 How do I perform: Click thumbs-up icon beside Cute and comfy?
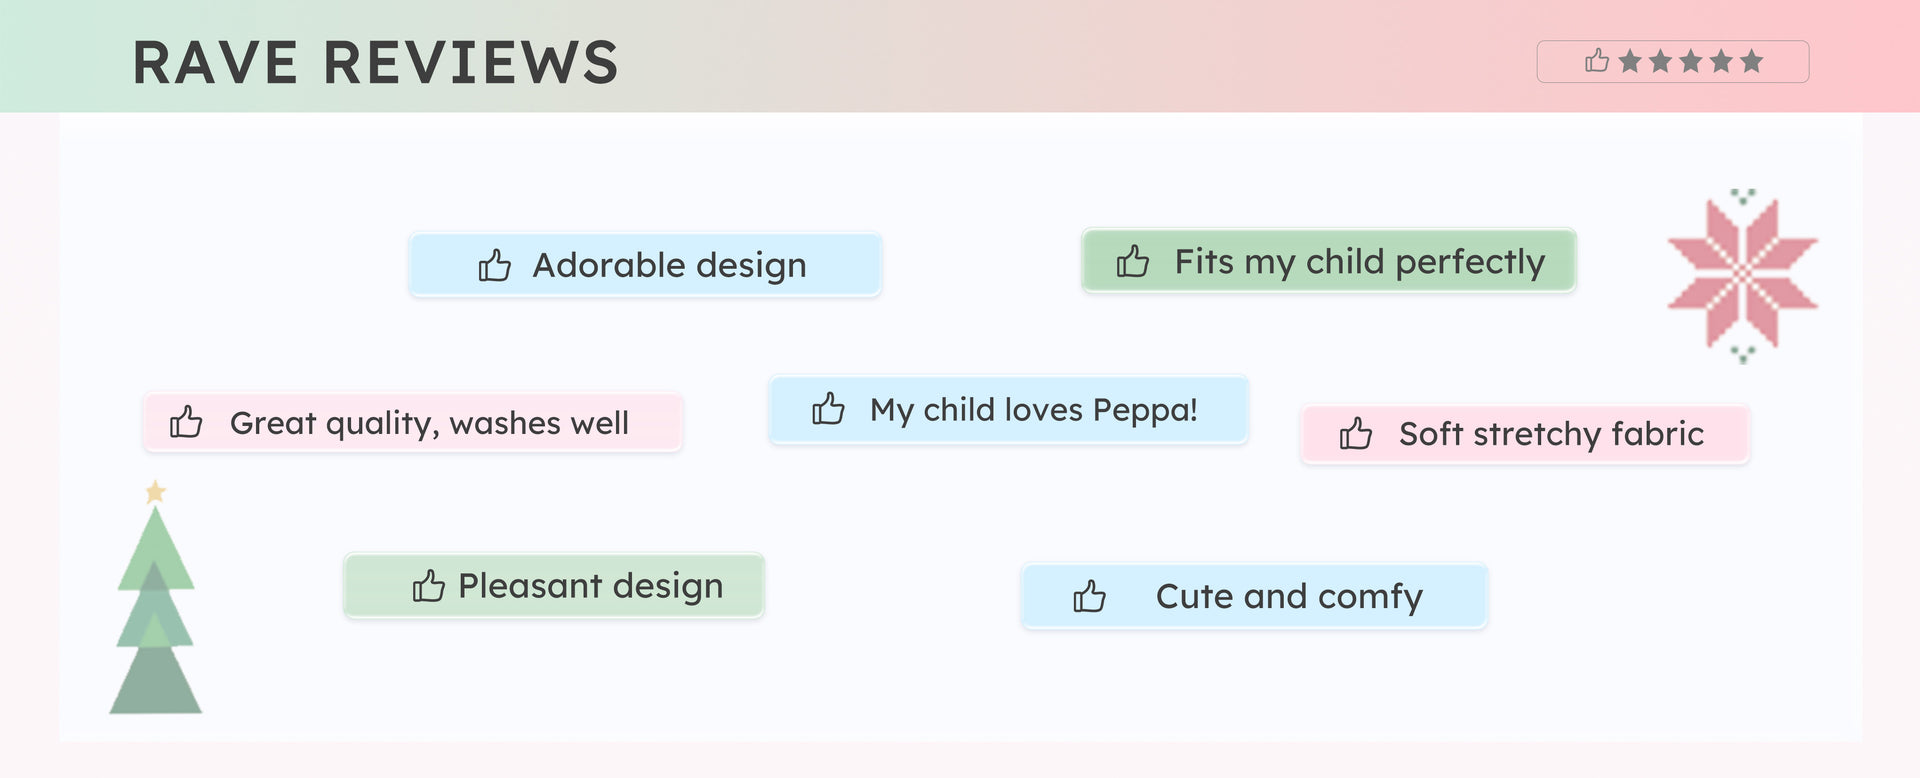click(1089, 596)
